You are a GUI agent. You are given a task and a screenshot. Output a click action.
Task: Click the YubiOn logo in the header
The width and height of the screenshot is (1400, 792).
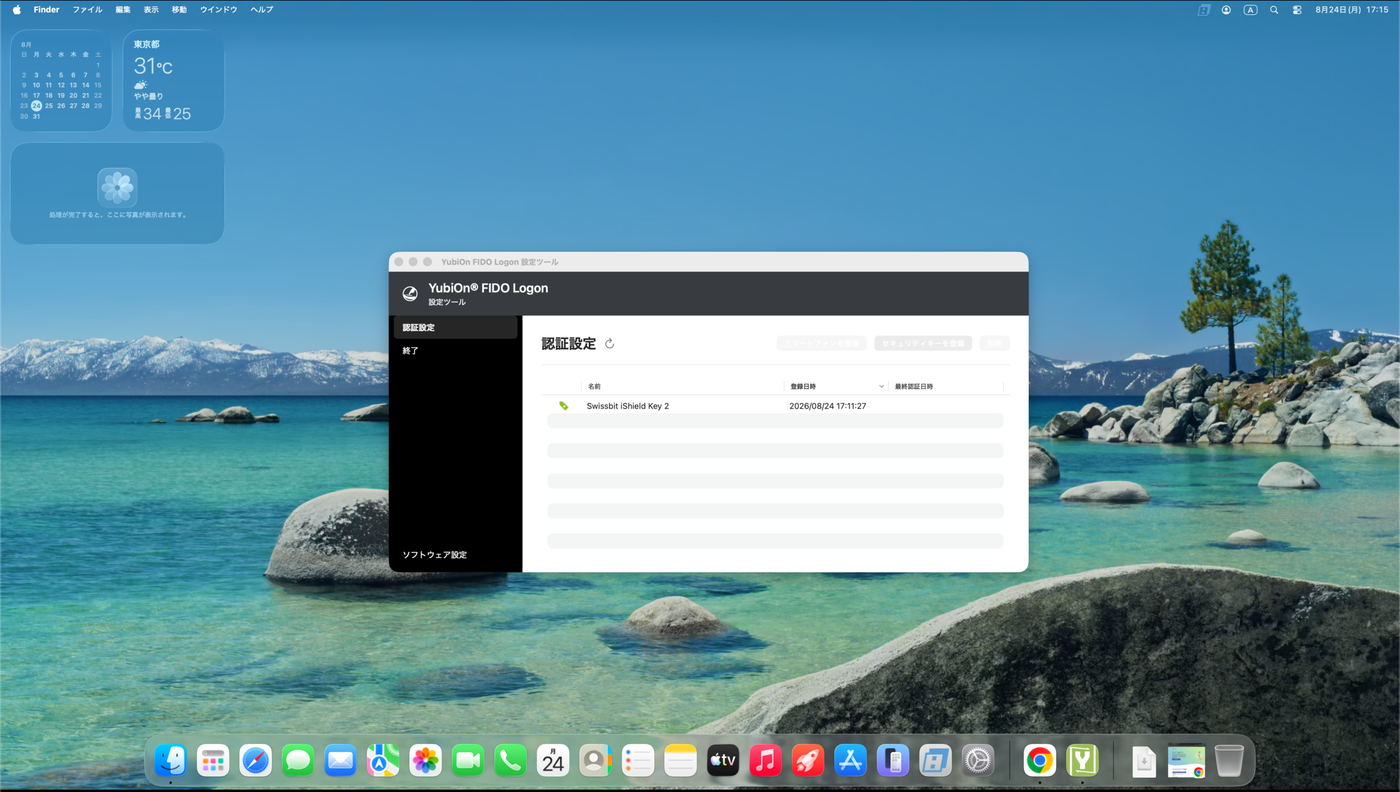[x=410, y=293]
